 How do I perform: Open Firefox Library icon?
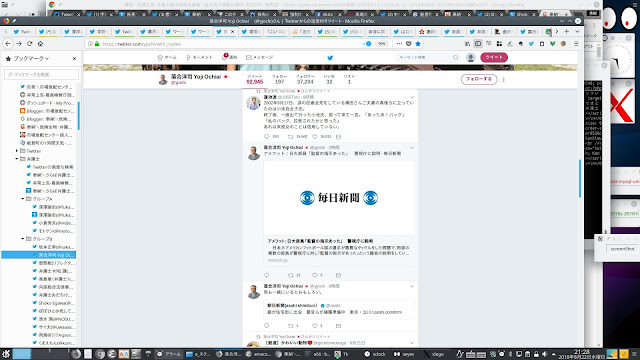click(x=467, y=44)
